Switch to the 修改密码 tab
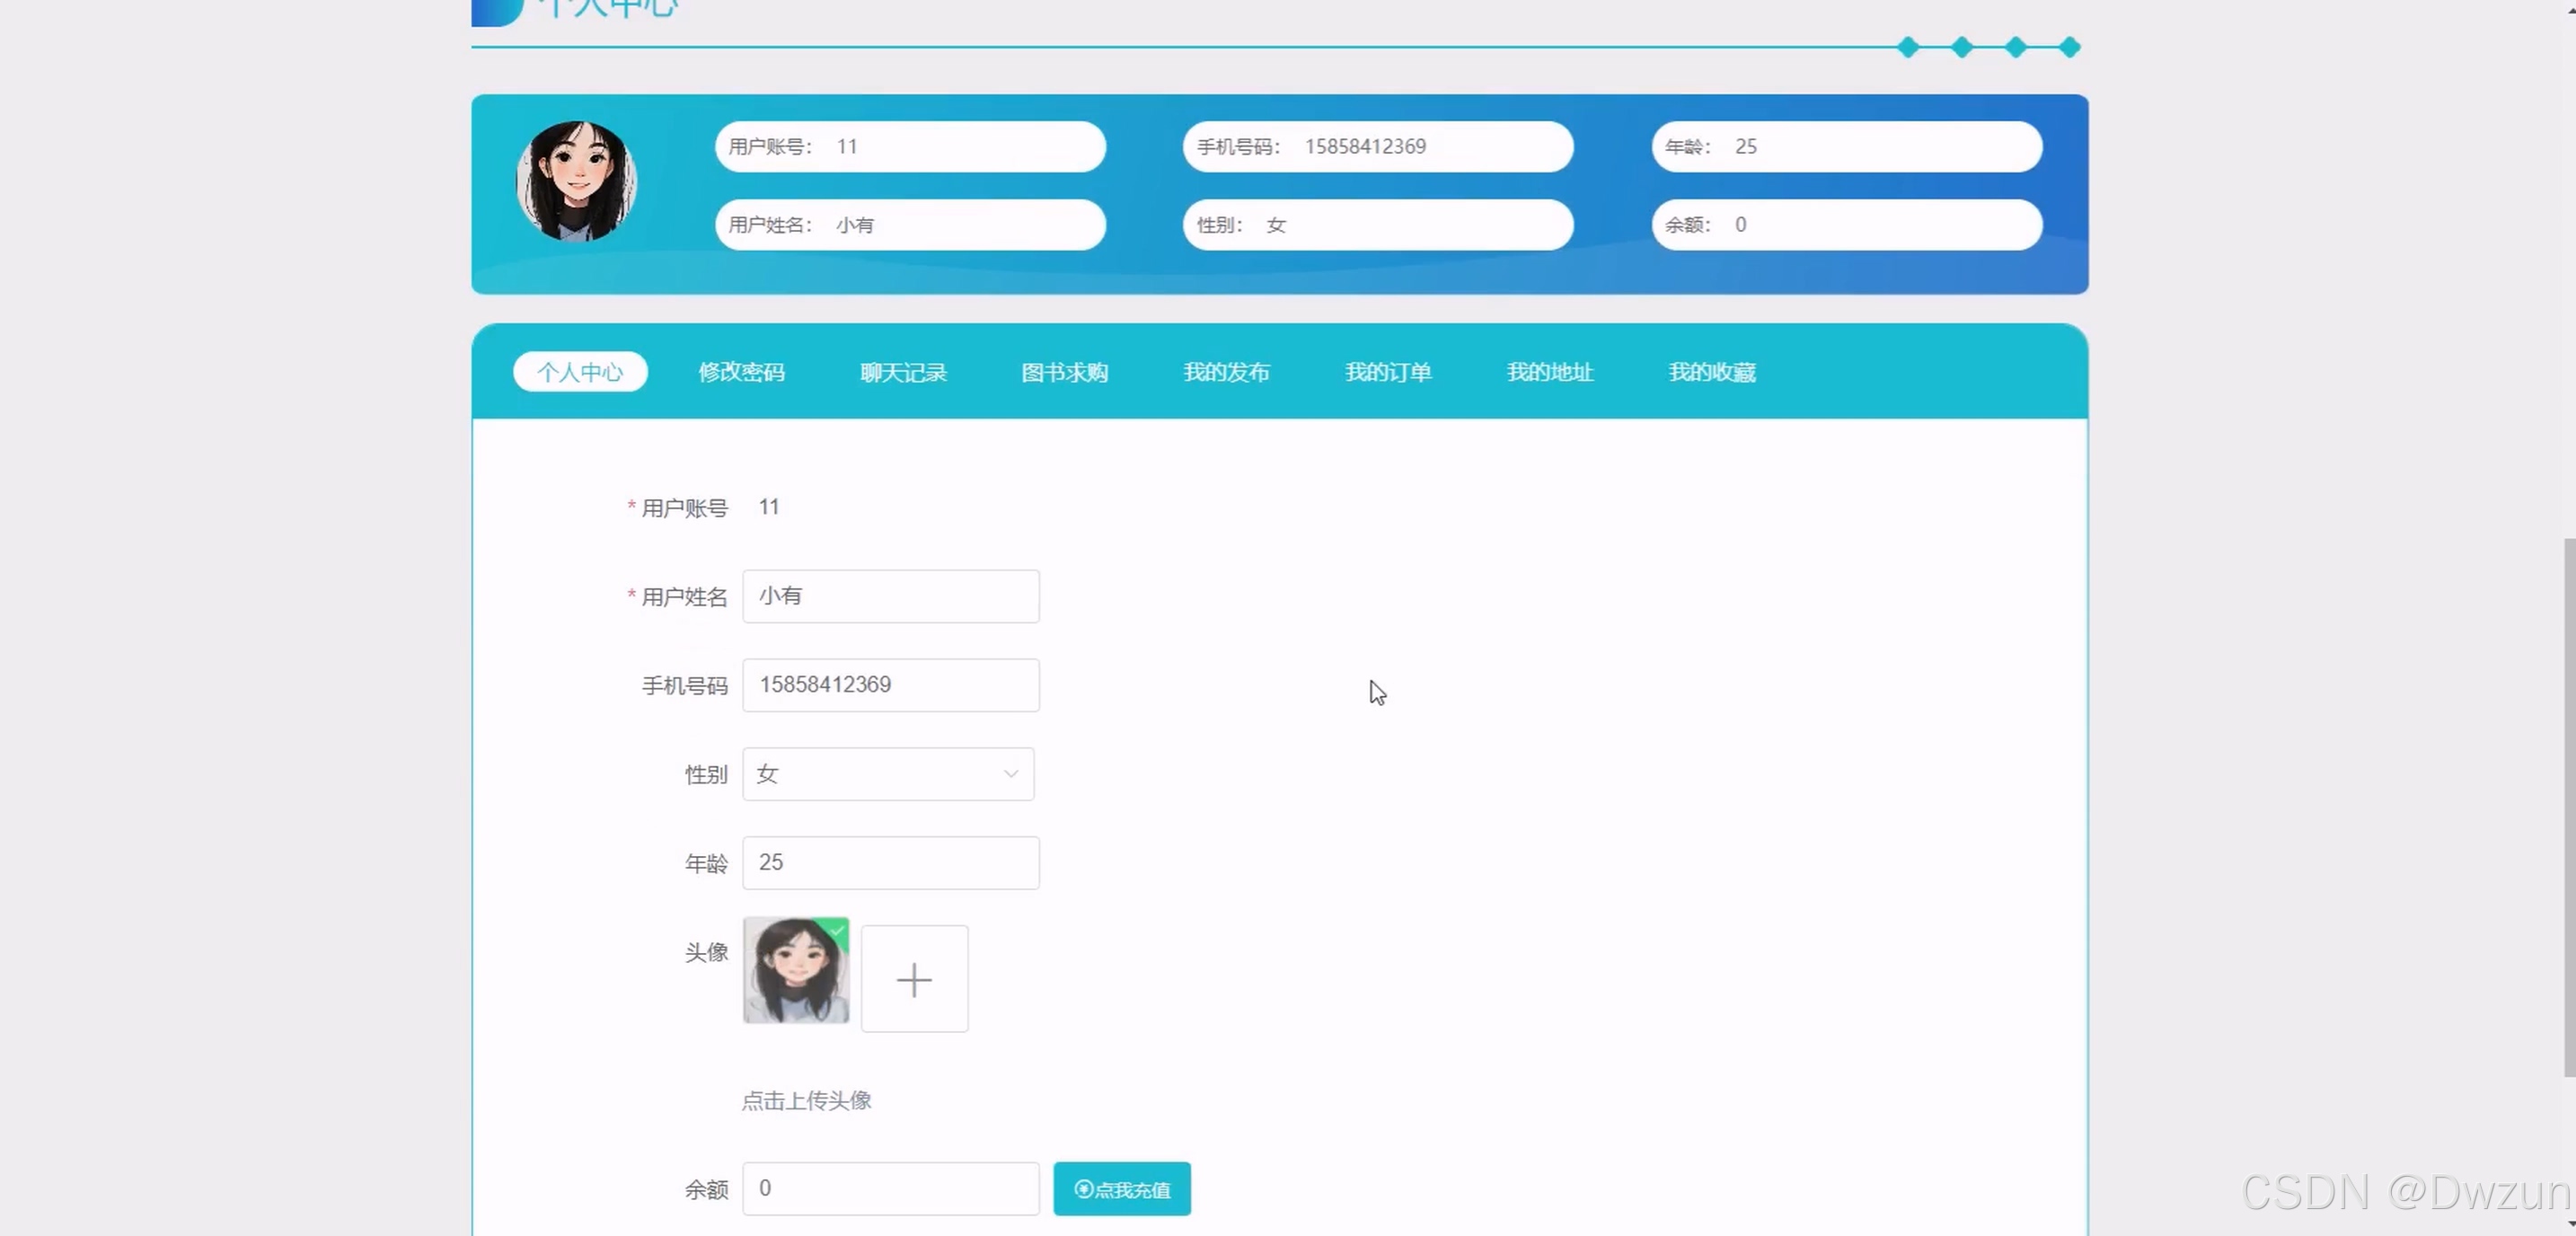This screenshot has width=2576, height=1236. (x=741, y=372)
